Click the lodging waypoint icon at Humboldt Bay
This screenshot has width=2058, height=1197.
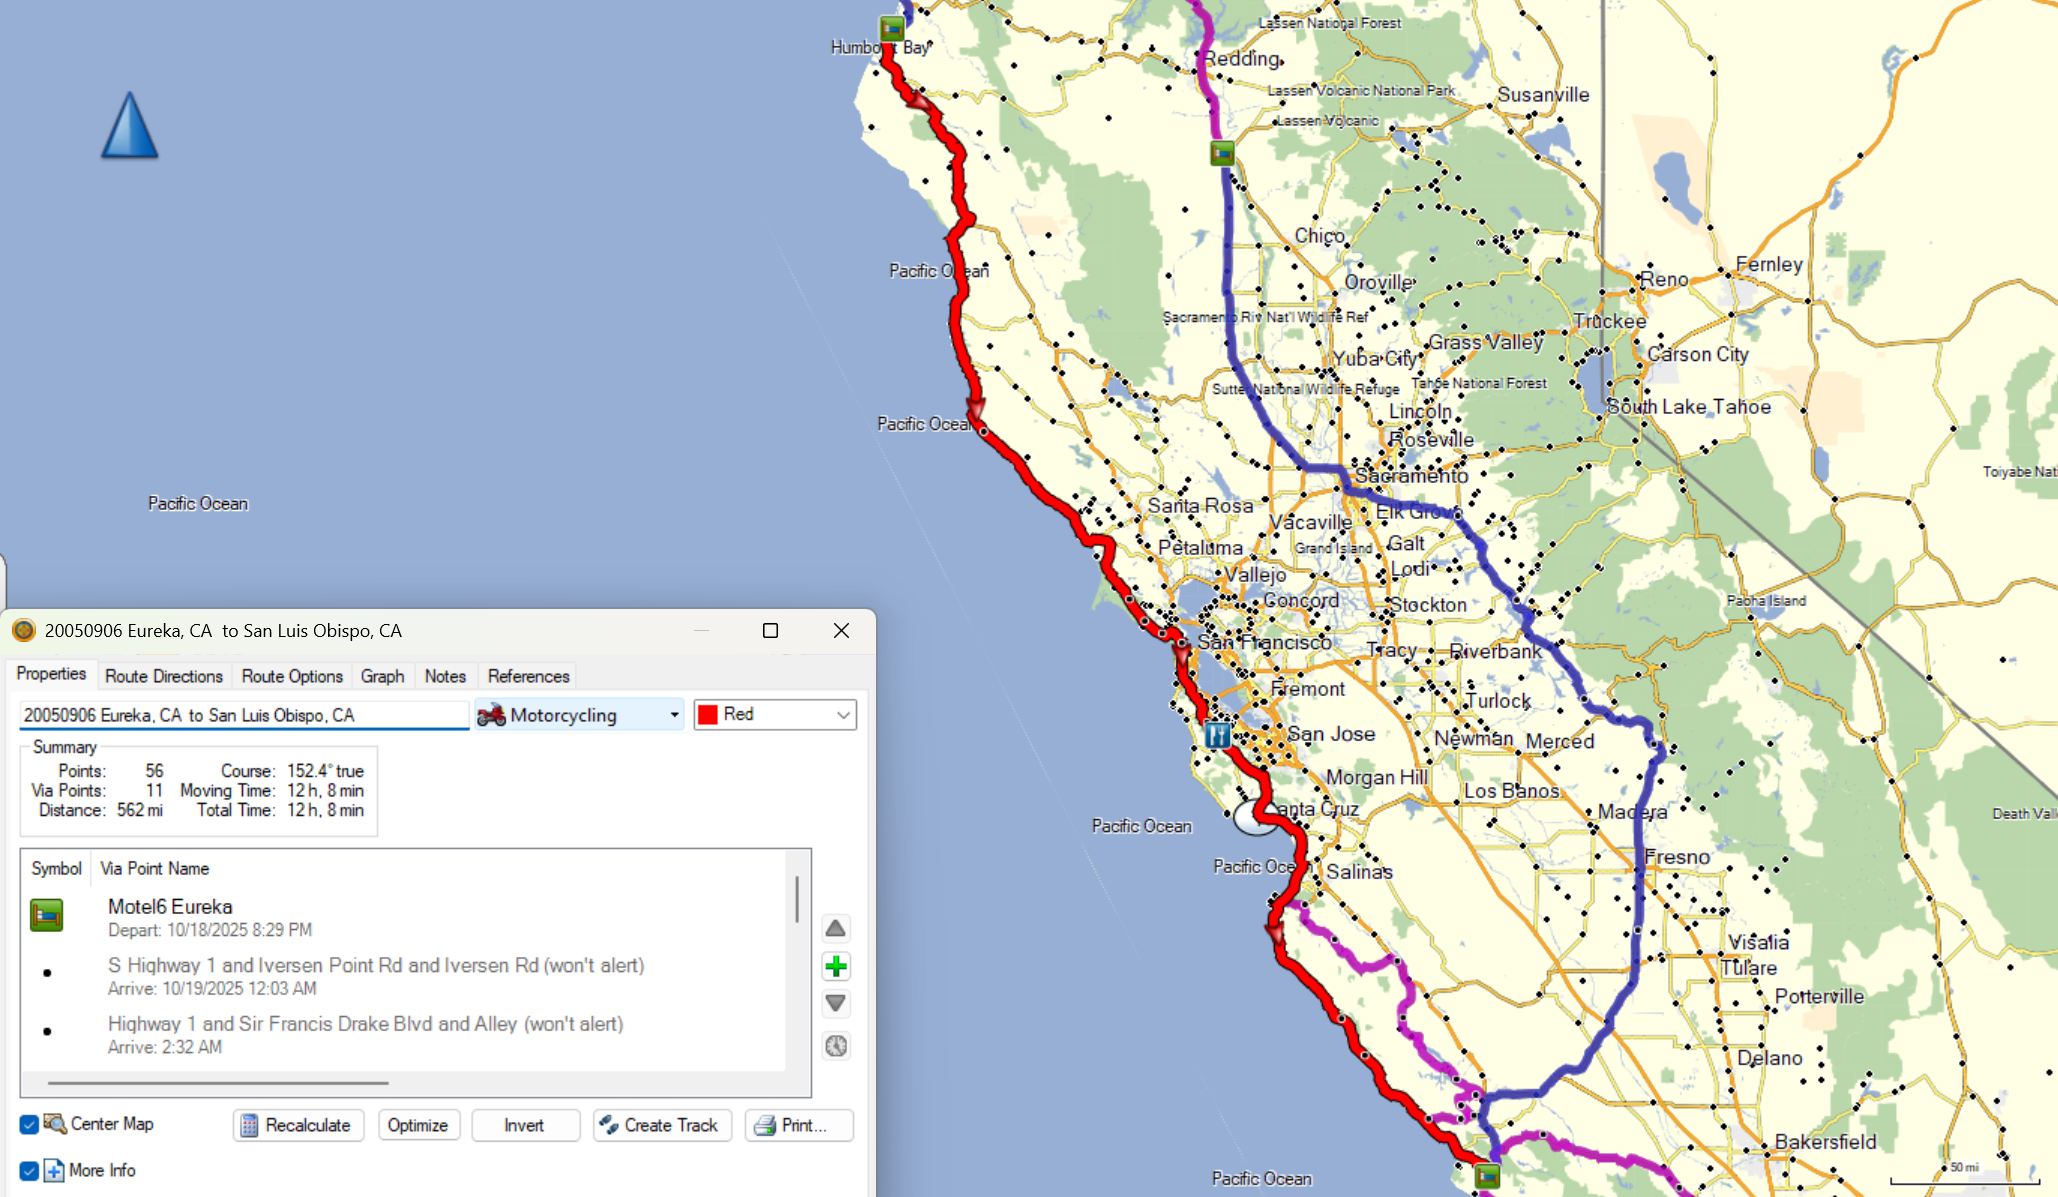pos(891,28)
